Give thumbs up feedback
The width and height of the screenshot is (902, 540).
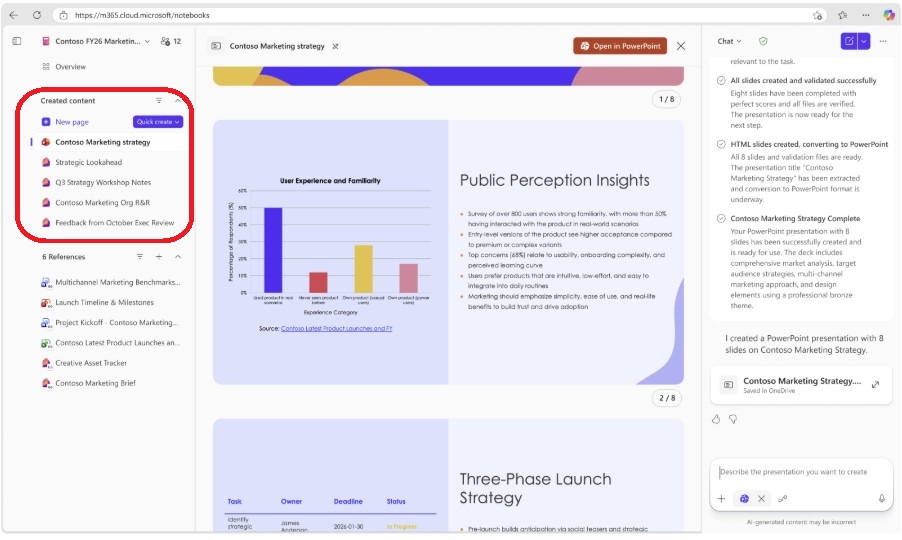point(716,419)
